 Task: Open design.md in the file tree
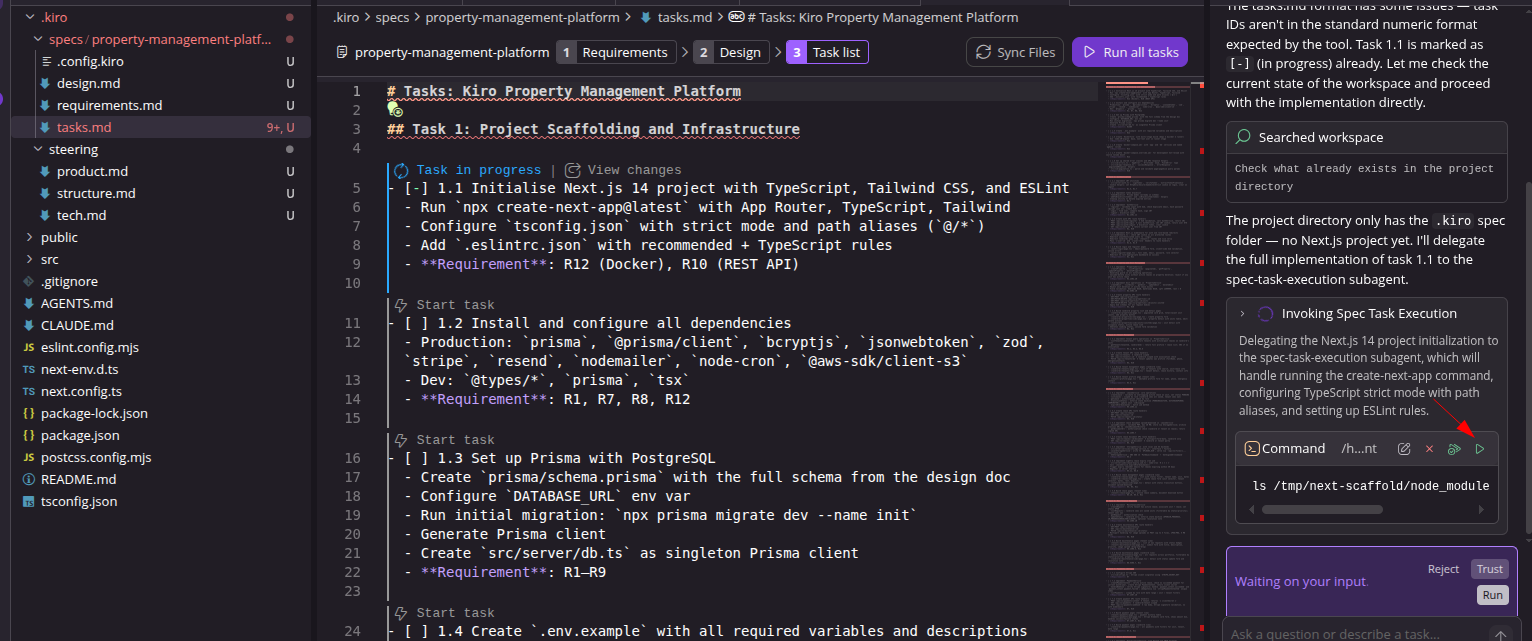88,83
